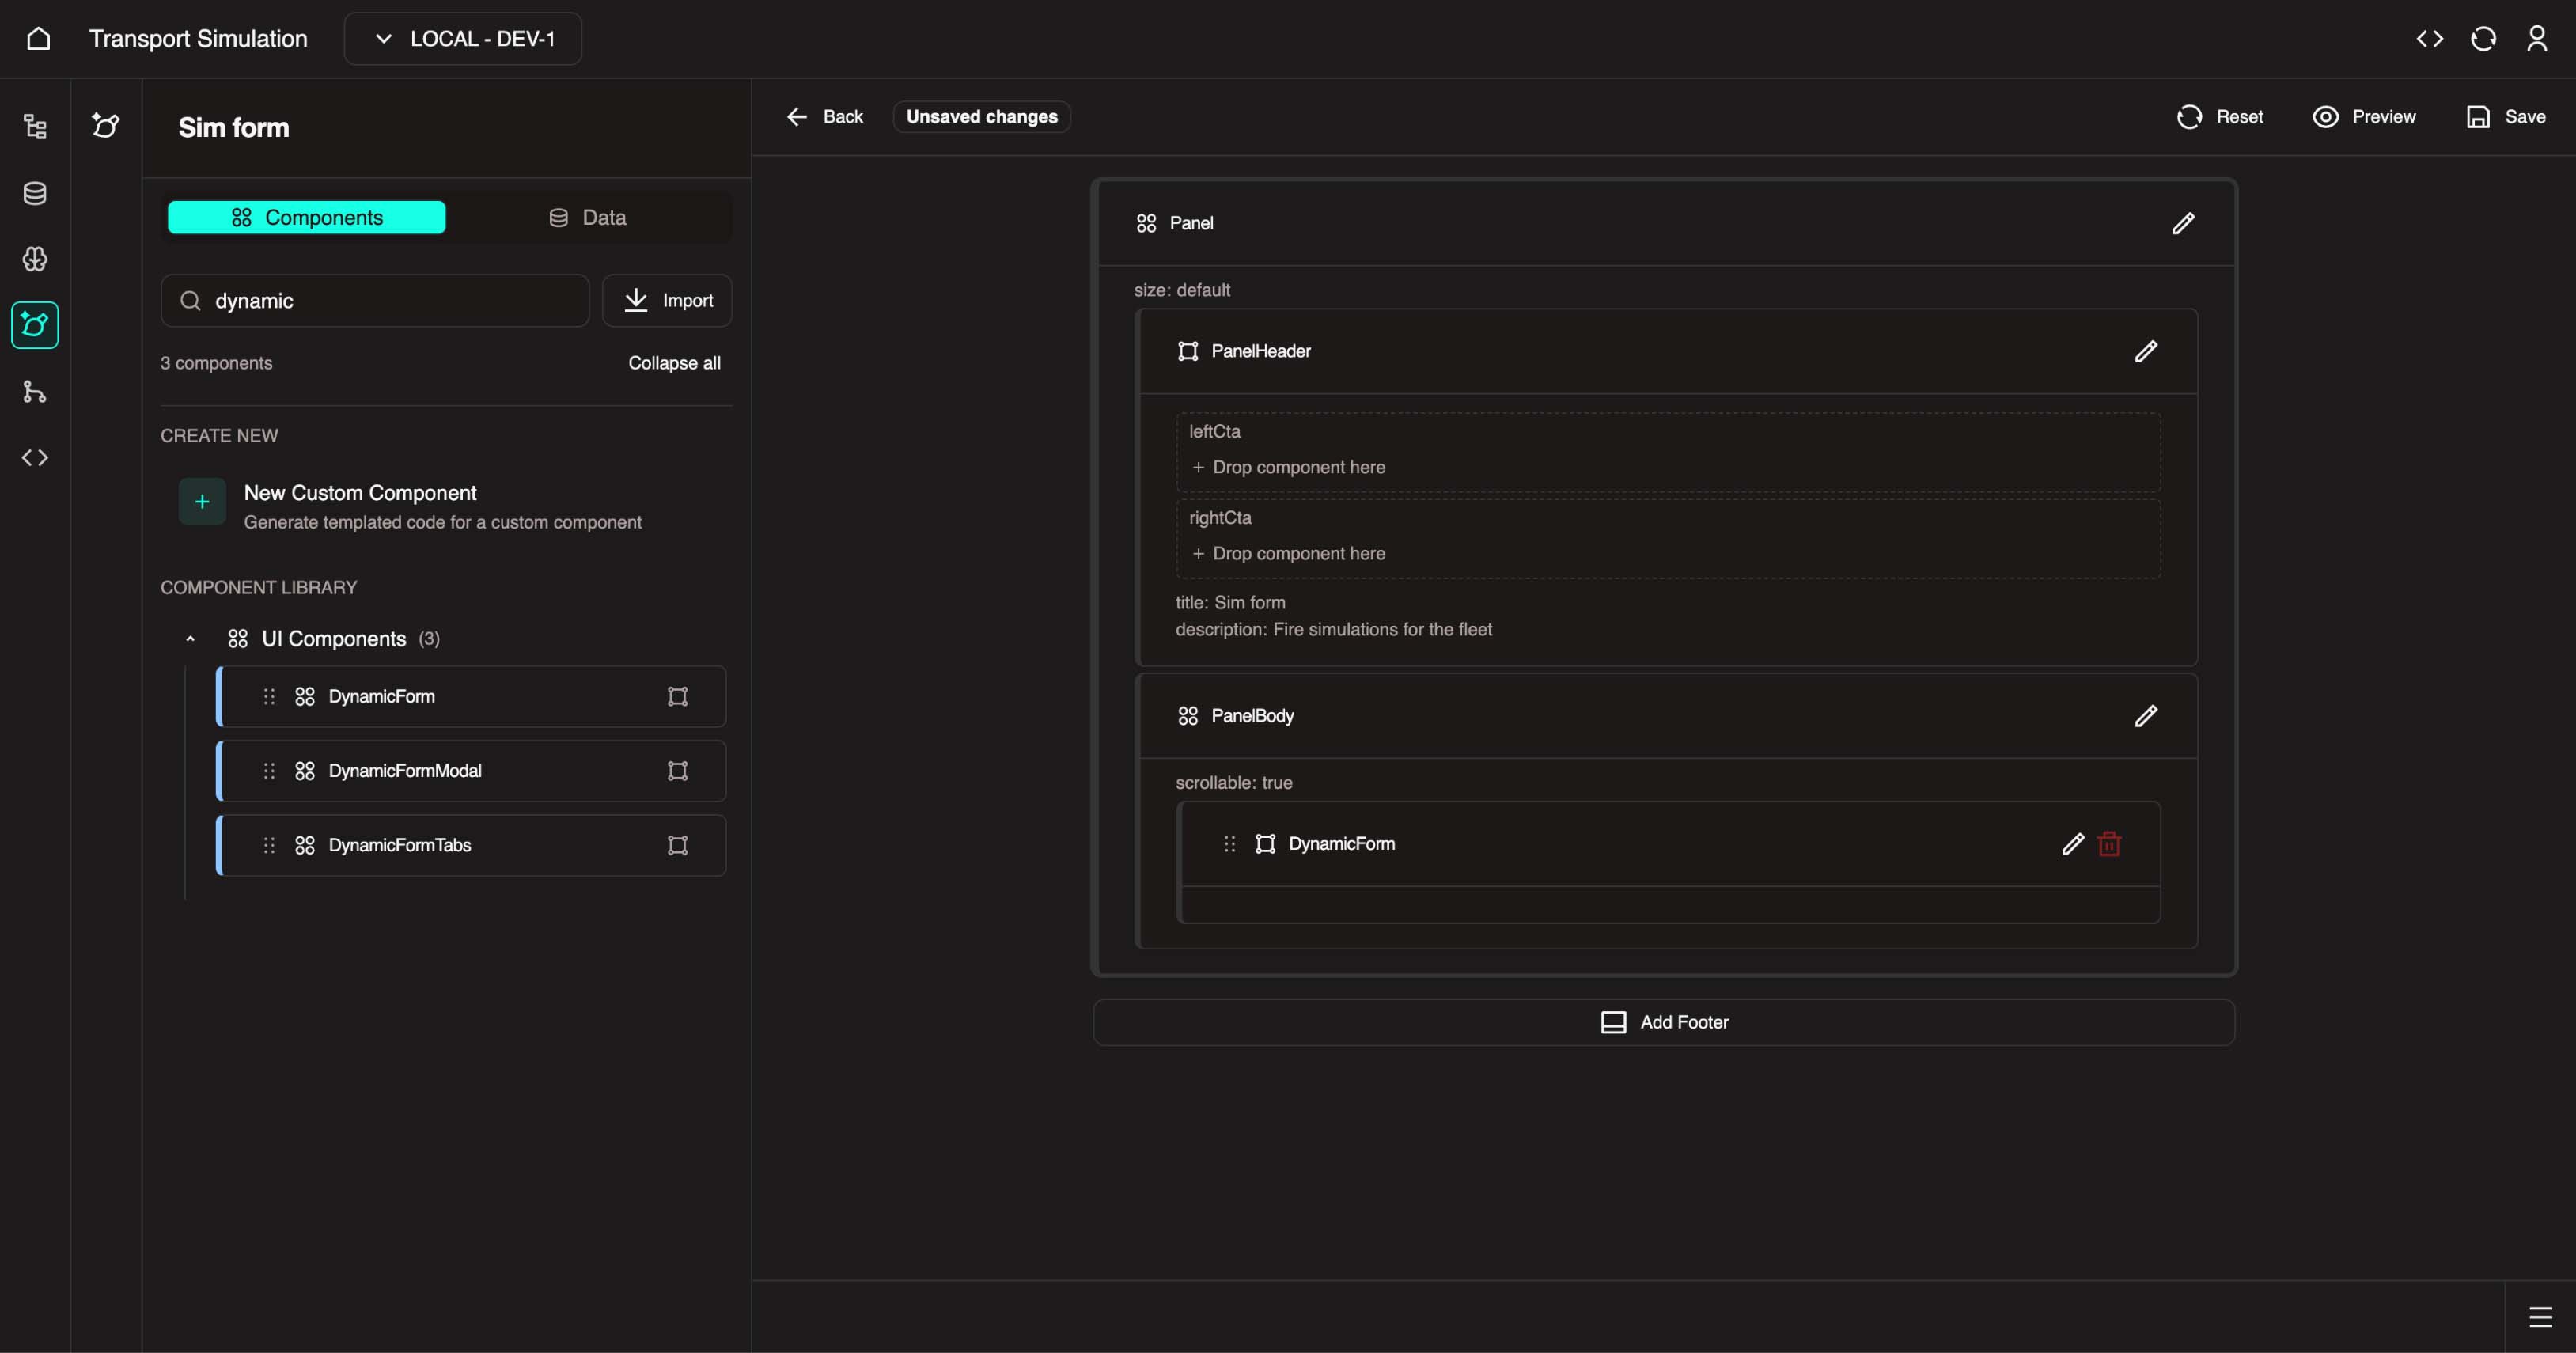Switch to the Data tab
The image size is (2576, 1353).
[x=588, y=217]
